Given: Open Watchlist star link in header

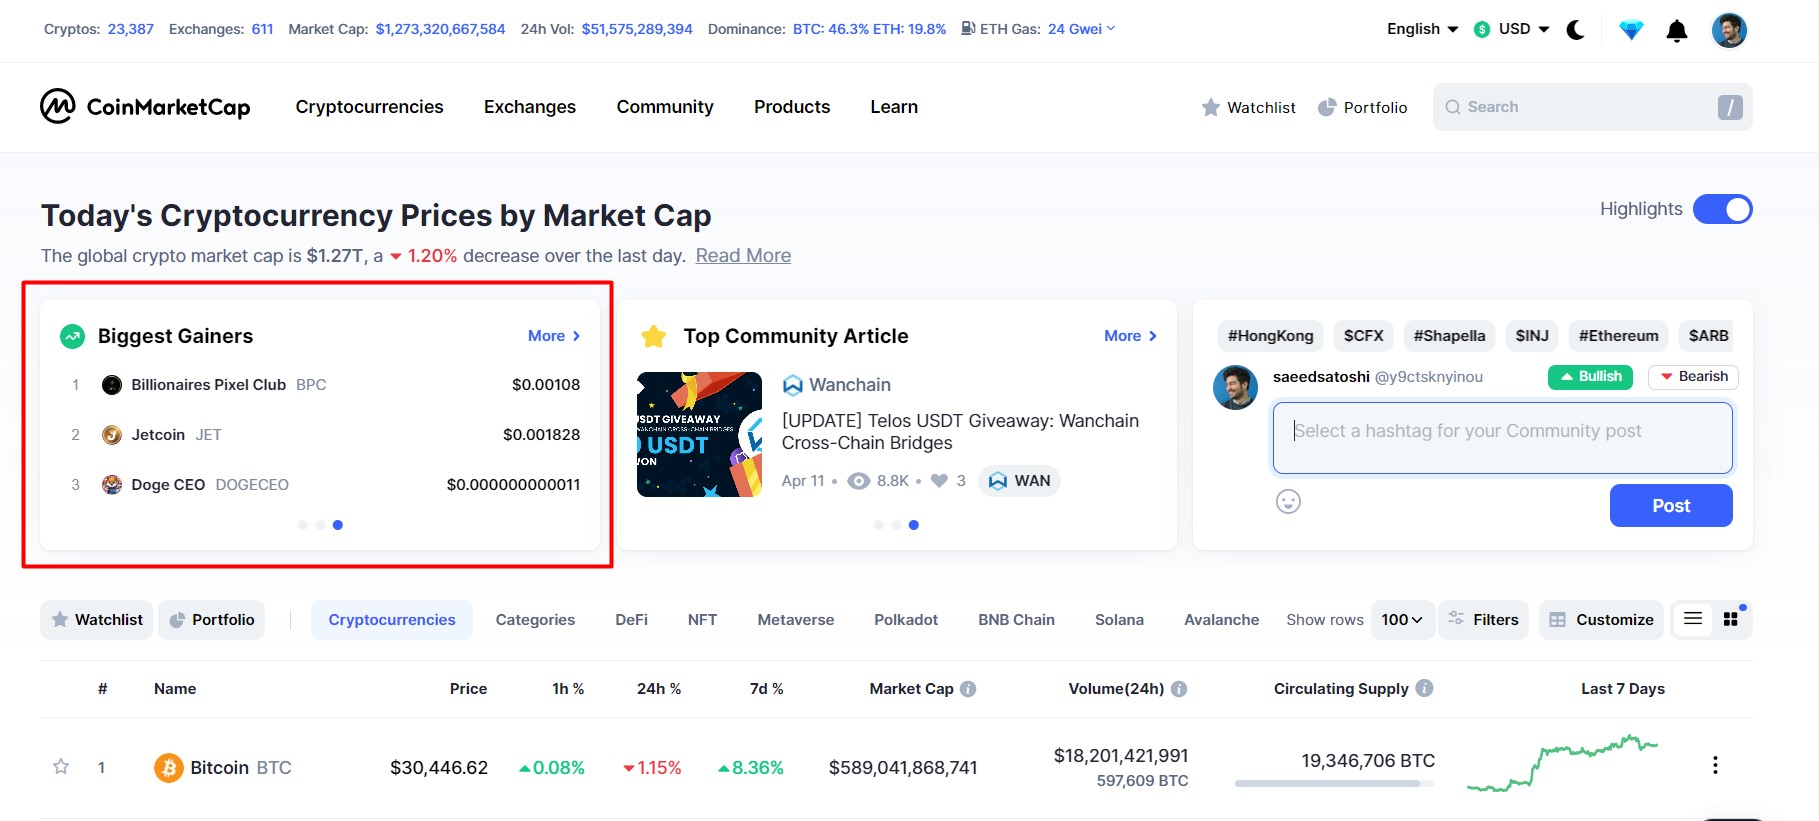Looking at the screenshot, I should point(1248,107).
